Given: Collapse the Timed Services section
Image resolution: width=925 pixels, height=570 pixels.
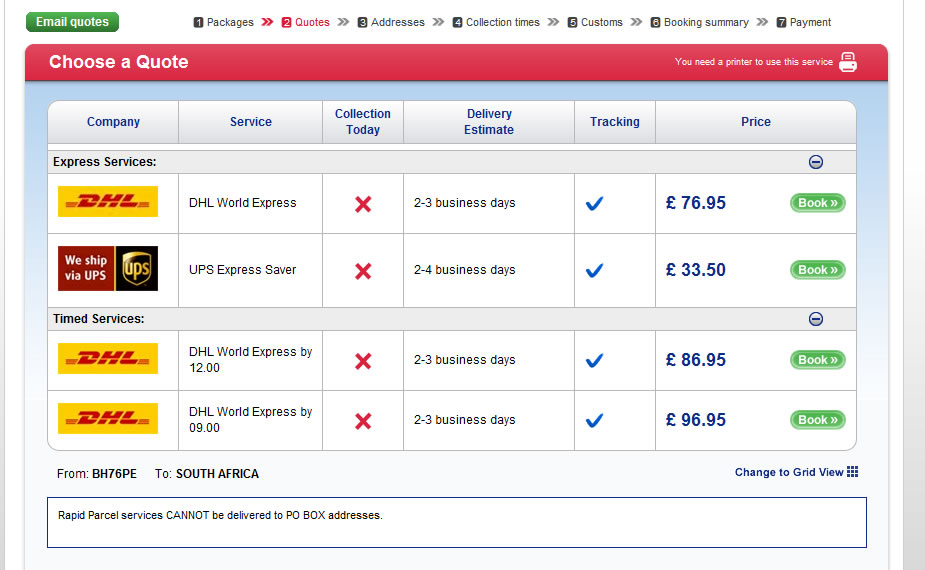Looking at the screenshot, I should click(x=816, y=319).
